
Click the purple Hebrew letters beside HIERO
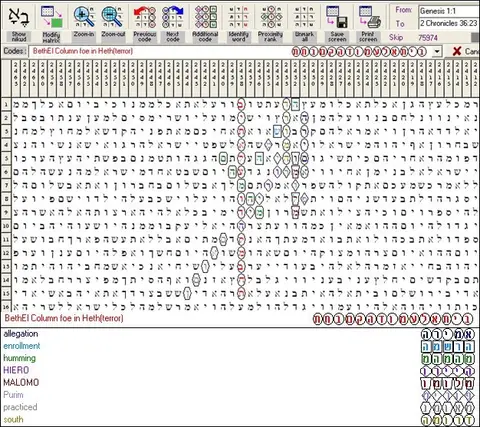(447, 371)
